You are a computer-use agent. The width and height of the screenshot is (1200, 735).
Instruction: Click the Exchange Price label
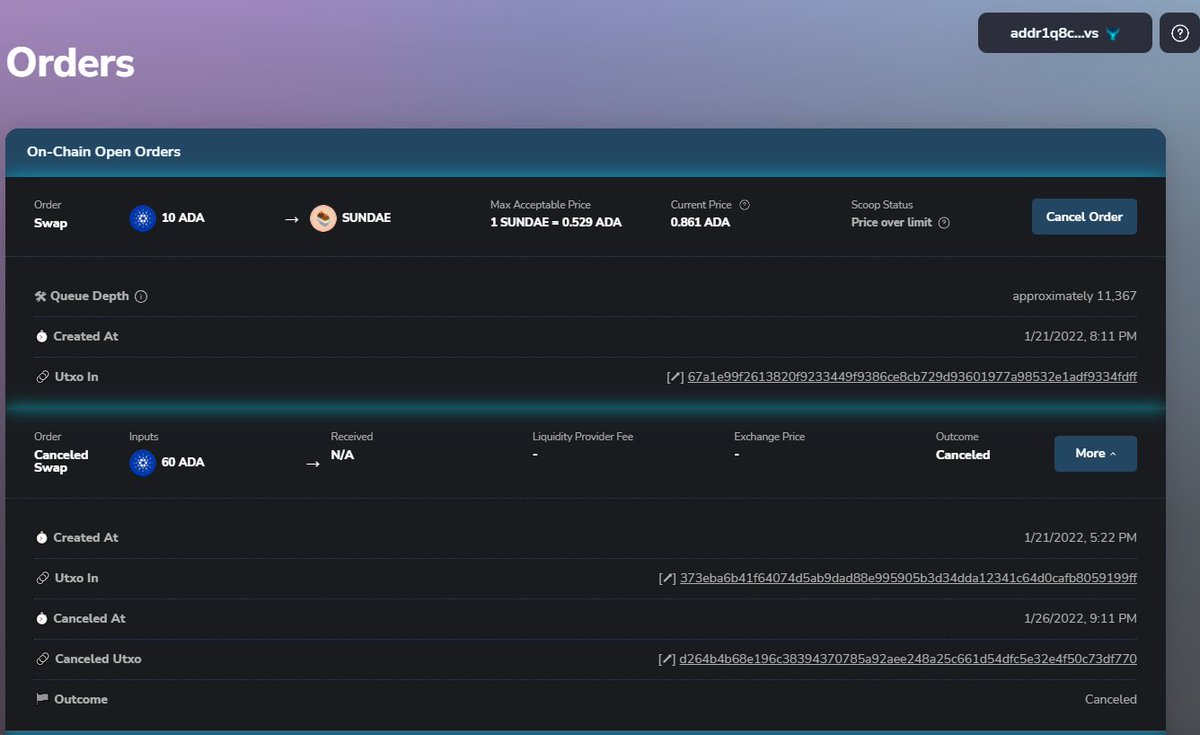769,437
